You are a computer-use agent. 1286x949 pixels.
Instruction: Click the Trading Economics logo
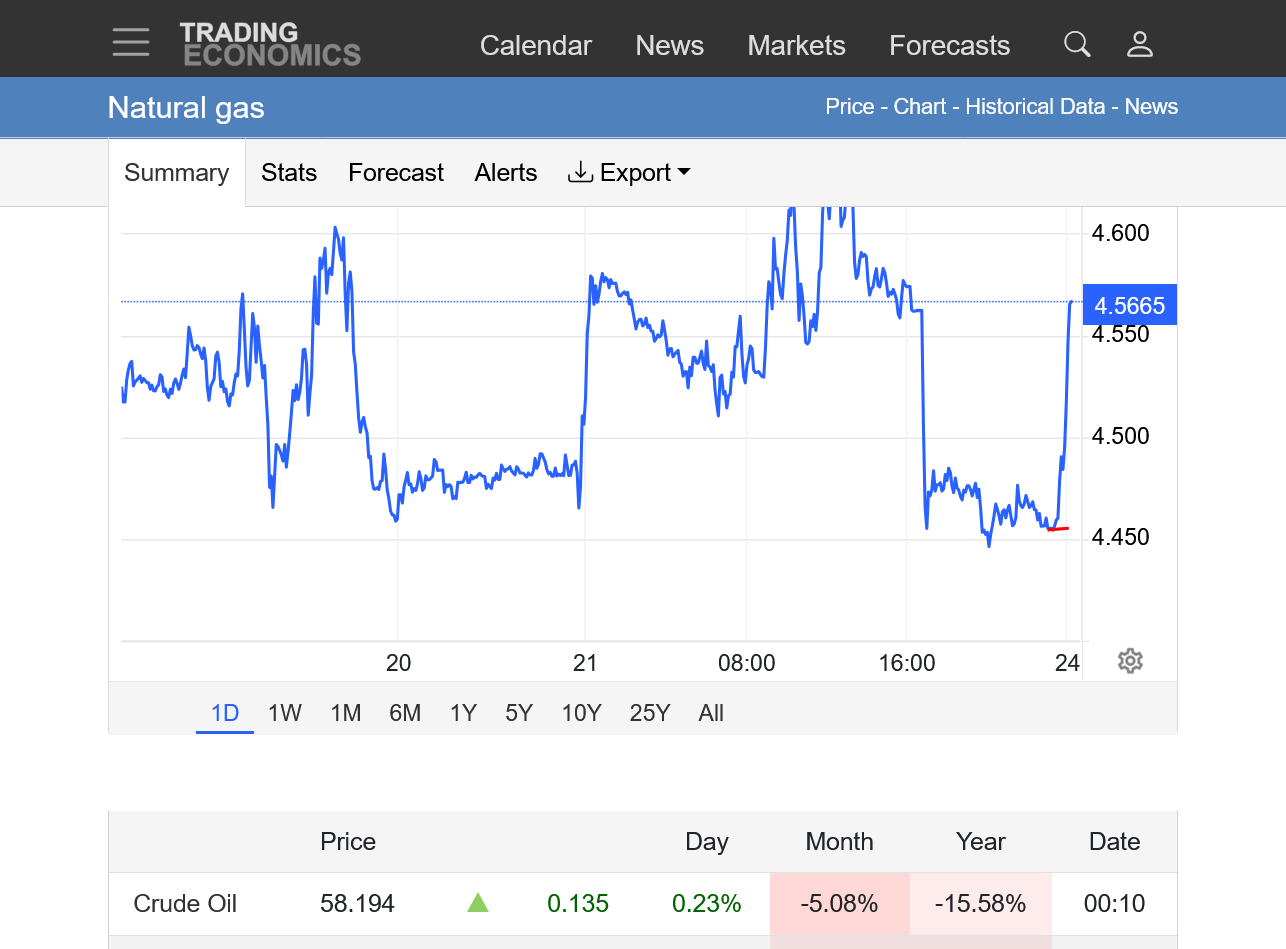click(269, 44)
